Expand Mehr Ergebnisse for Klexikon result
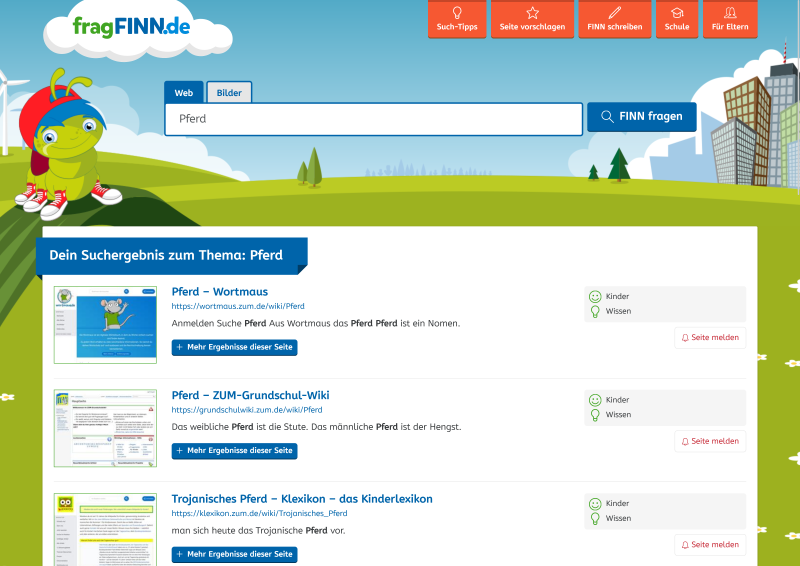800x566 pixels. tap(235, 555)
